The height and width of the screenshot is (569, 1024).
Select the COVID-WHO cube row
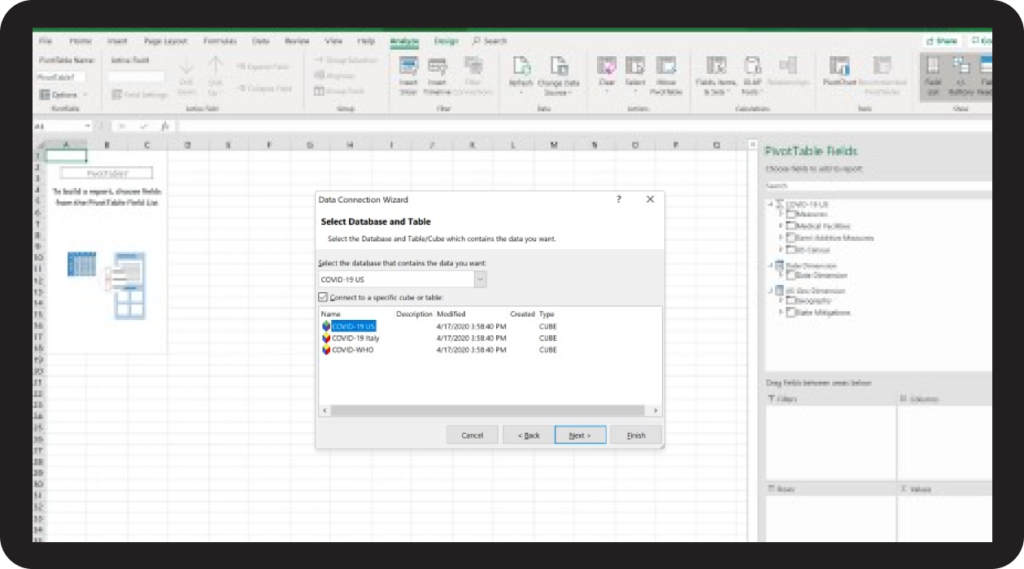[439, 350]
